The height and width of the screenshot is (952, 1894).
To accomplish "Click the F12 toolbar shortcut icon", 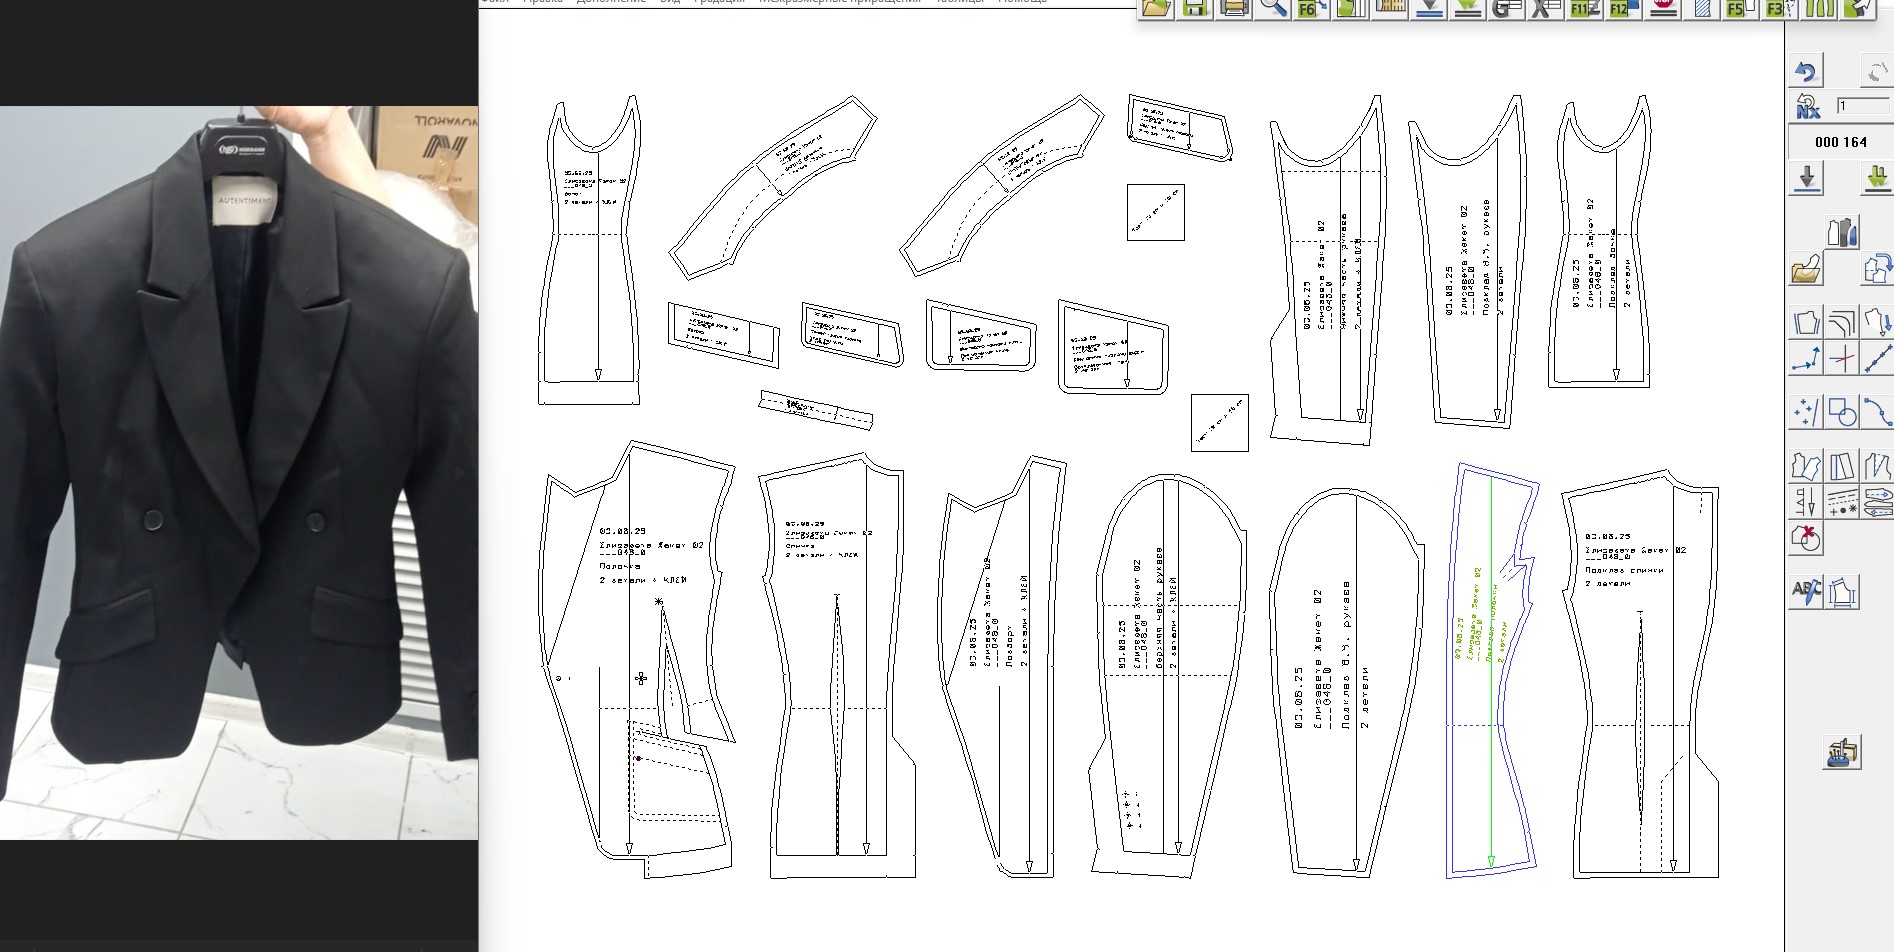I will click(1623, 8).
